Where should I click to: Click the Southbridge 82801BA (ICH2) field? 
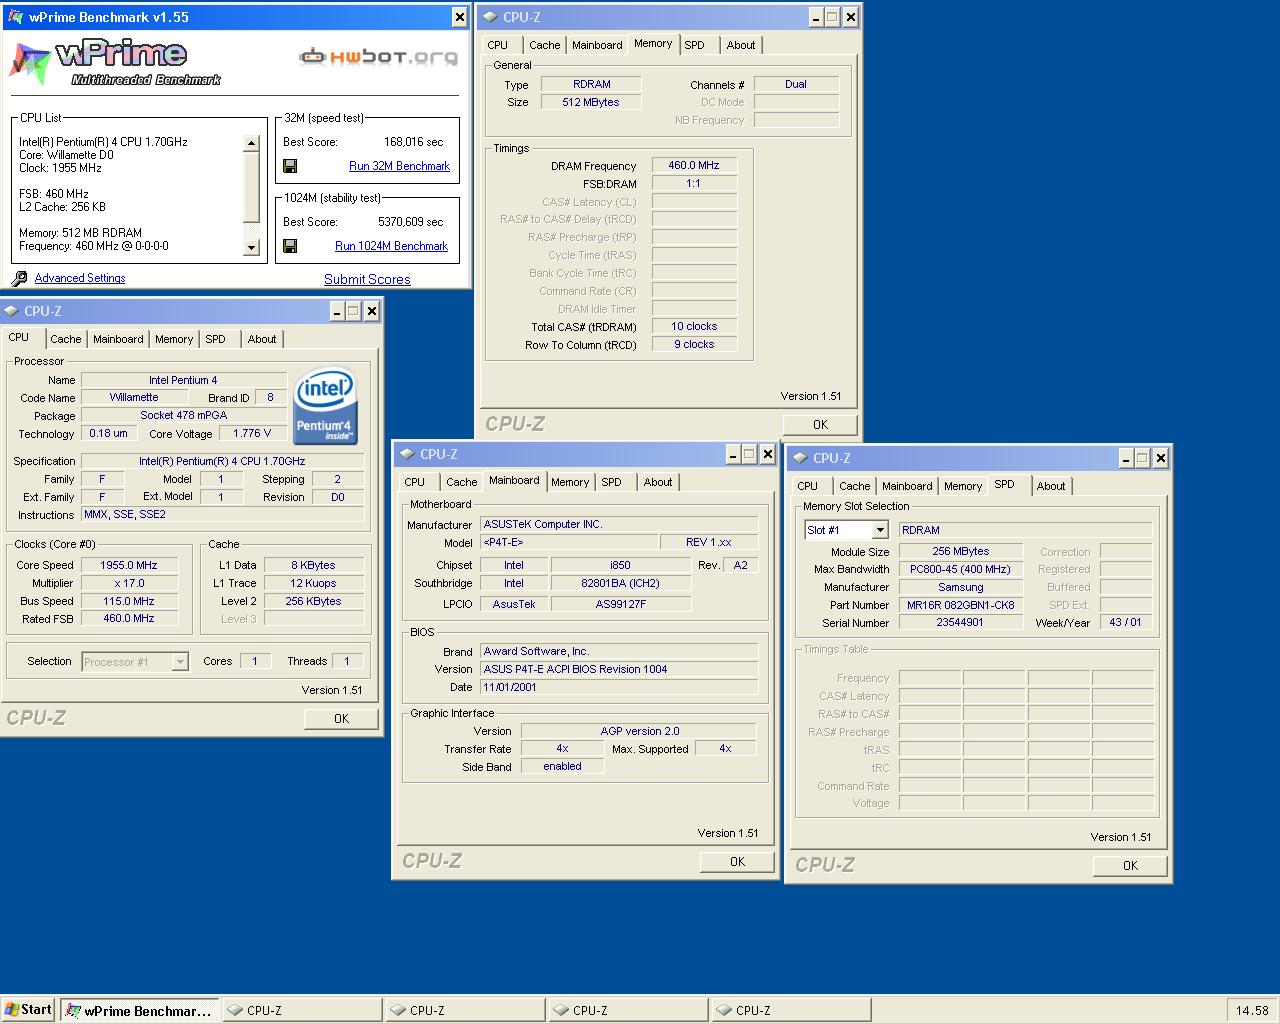pos(620,583)
